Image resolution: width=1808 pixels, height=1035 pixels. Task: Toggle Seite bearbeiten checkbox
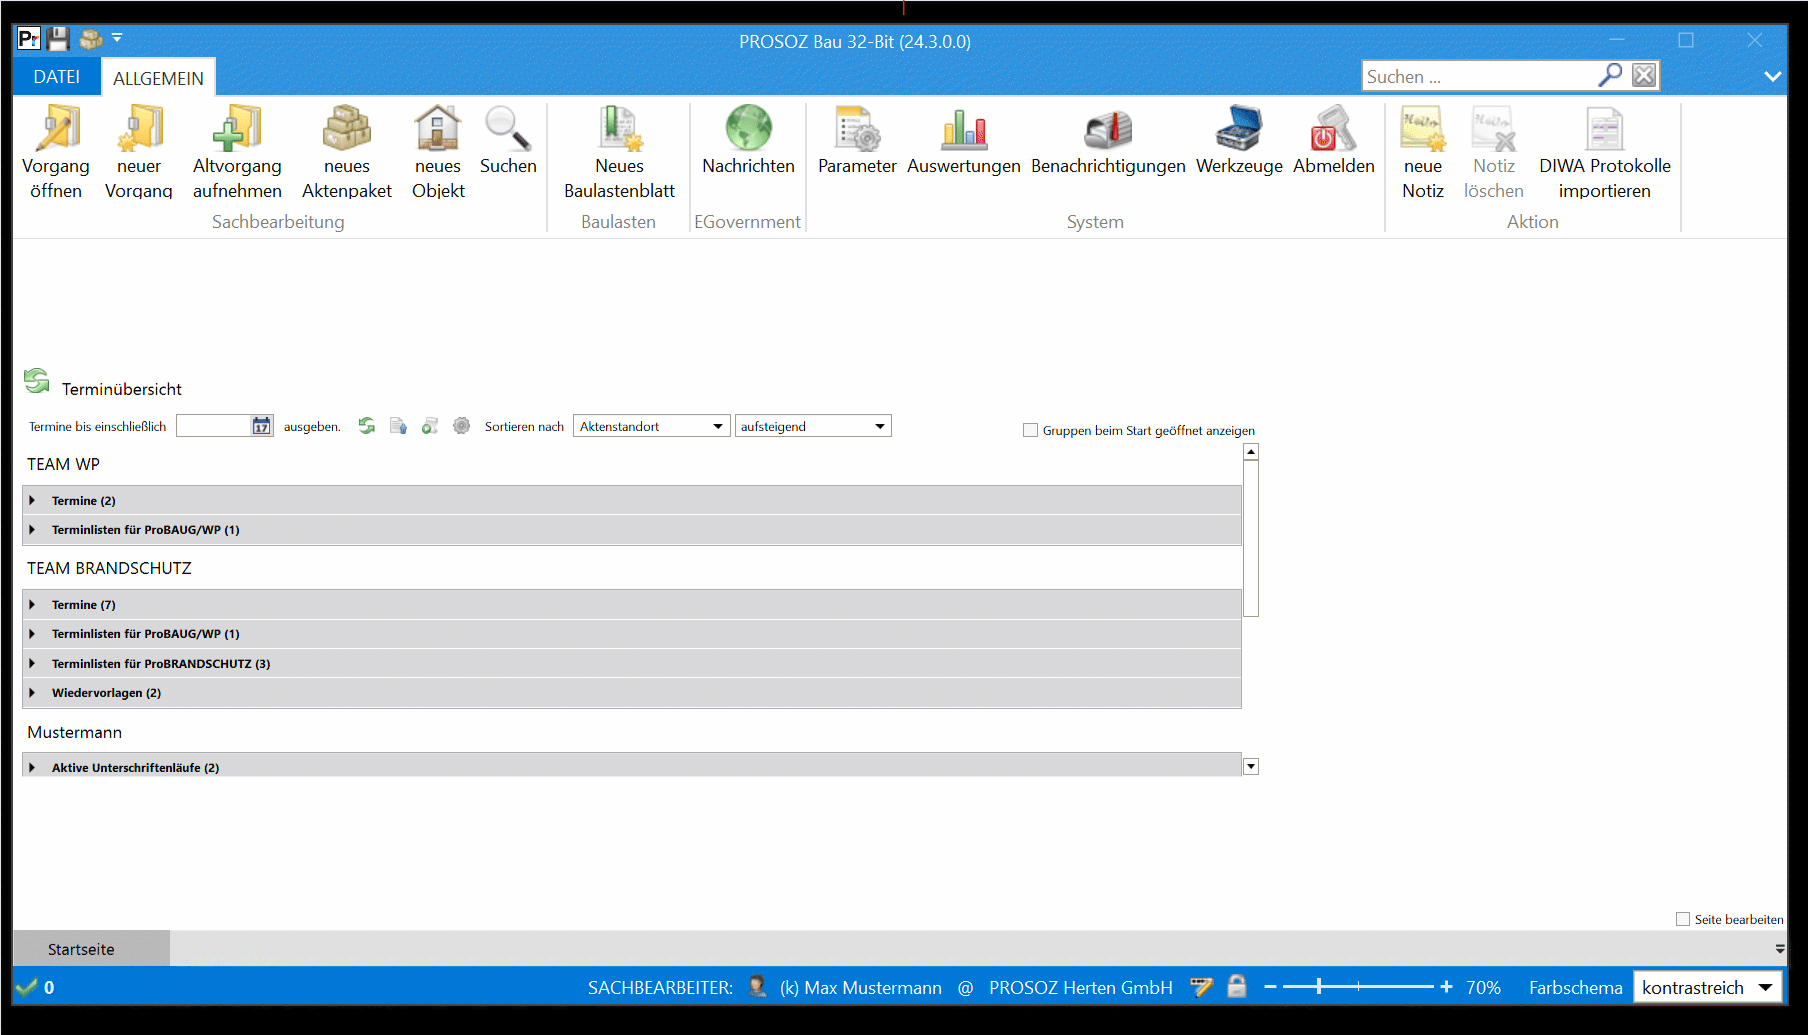coord(1683,919)
